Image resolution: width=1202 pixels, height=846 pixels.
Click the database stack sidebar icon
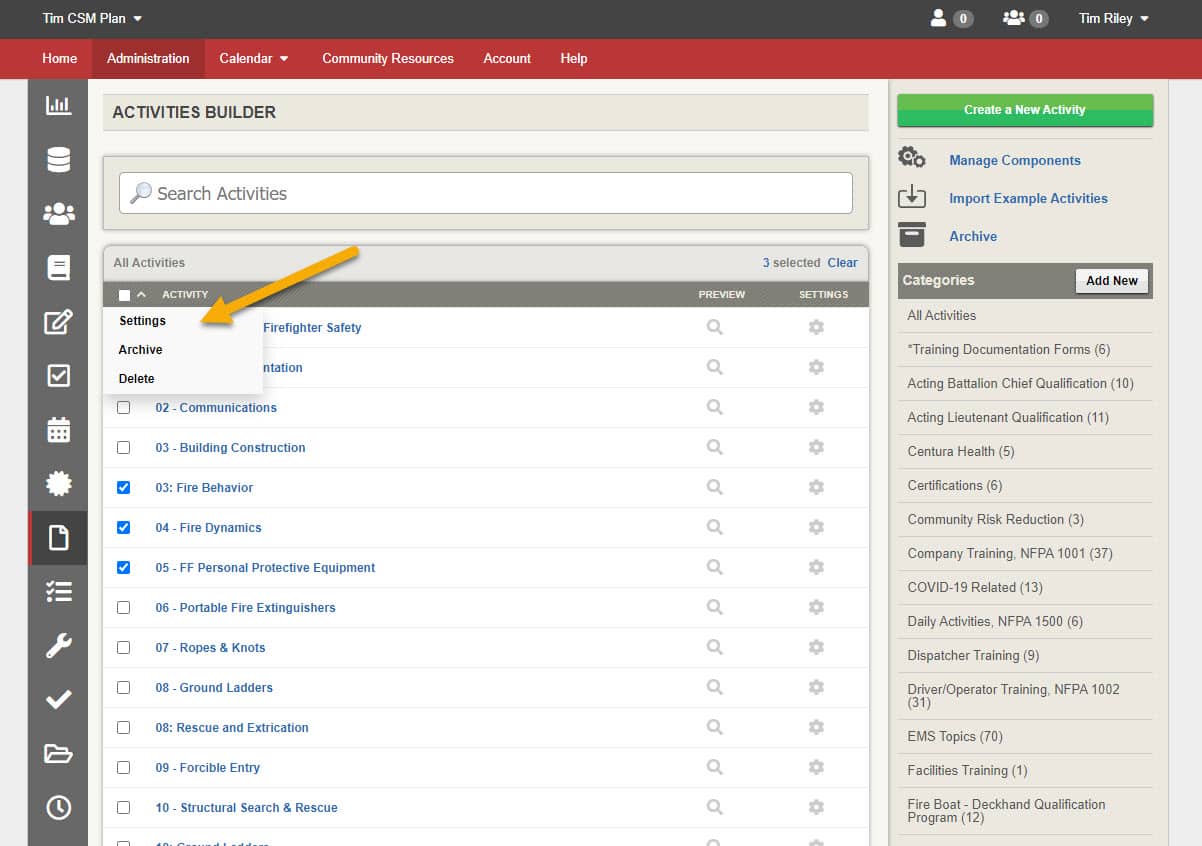tap(58, 159)
